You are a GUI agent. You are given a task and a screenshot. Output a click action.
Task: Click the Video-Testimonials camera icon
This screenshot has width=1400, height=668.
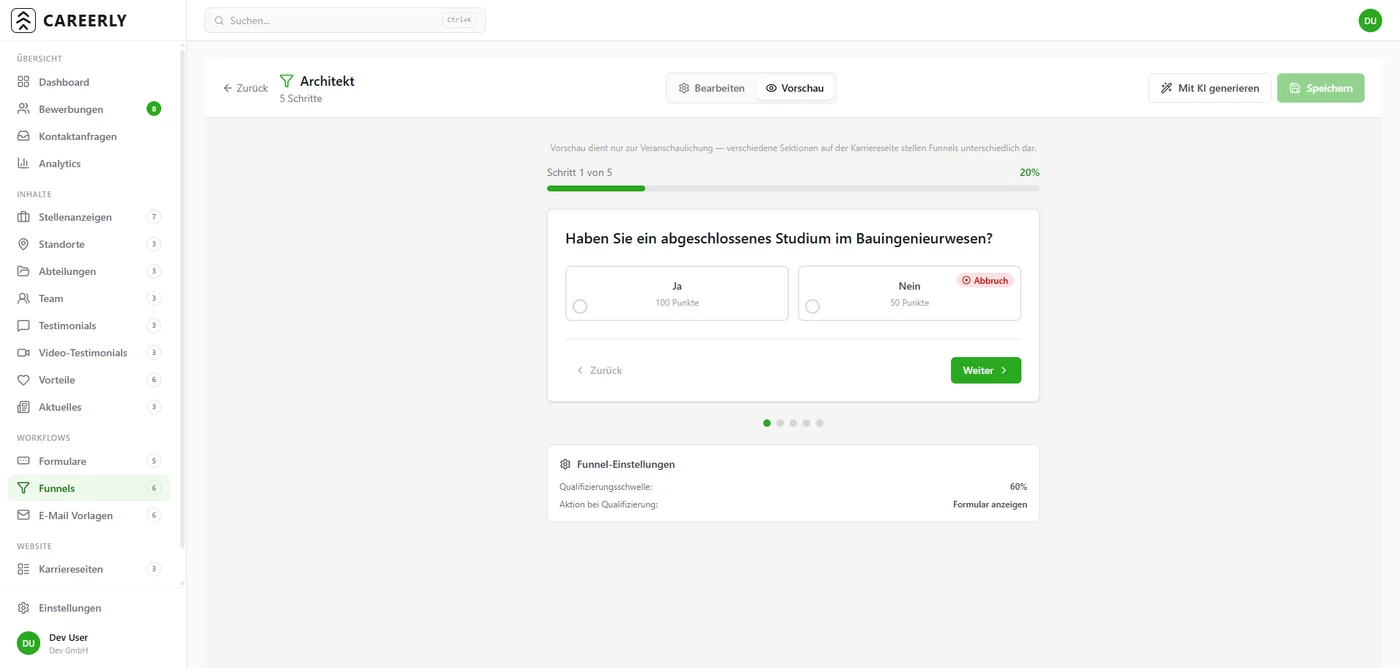click(x=24, y=352)
